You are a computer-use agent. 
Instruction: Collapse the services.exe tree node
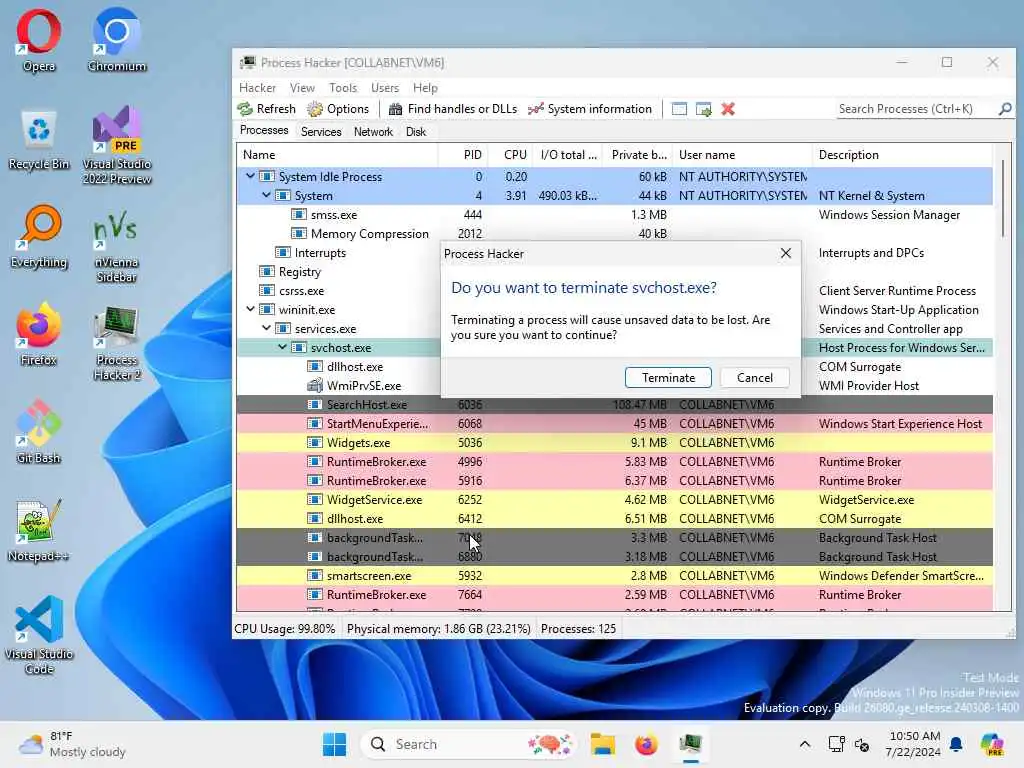[266, 328]
